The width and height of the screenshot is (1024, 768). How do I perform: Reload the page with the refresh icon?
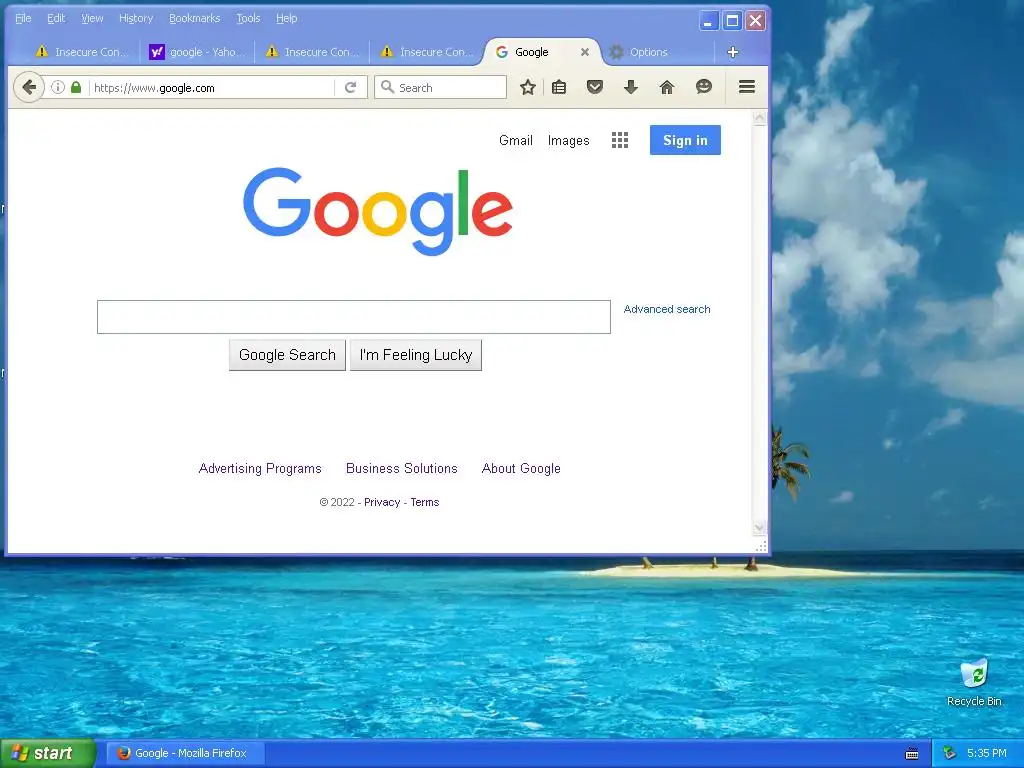tap(351, 88)
